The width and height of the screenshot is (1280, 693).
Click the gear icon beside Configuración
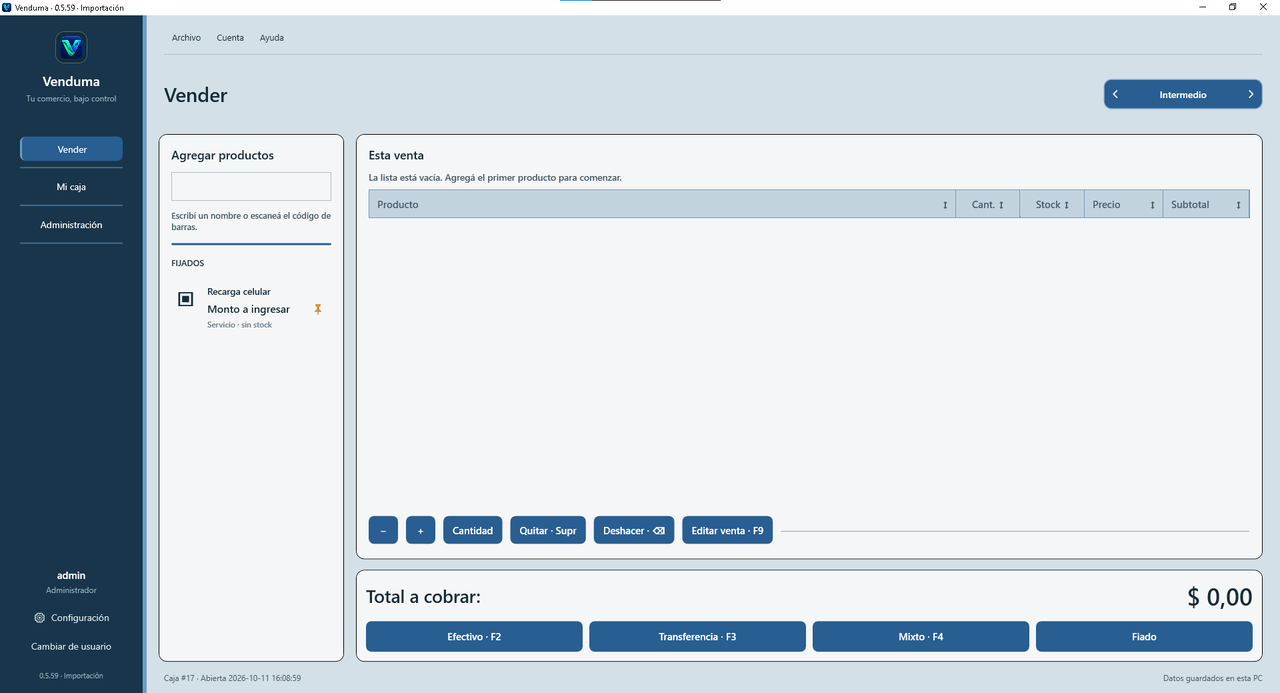39,618
